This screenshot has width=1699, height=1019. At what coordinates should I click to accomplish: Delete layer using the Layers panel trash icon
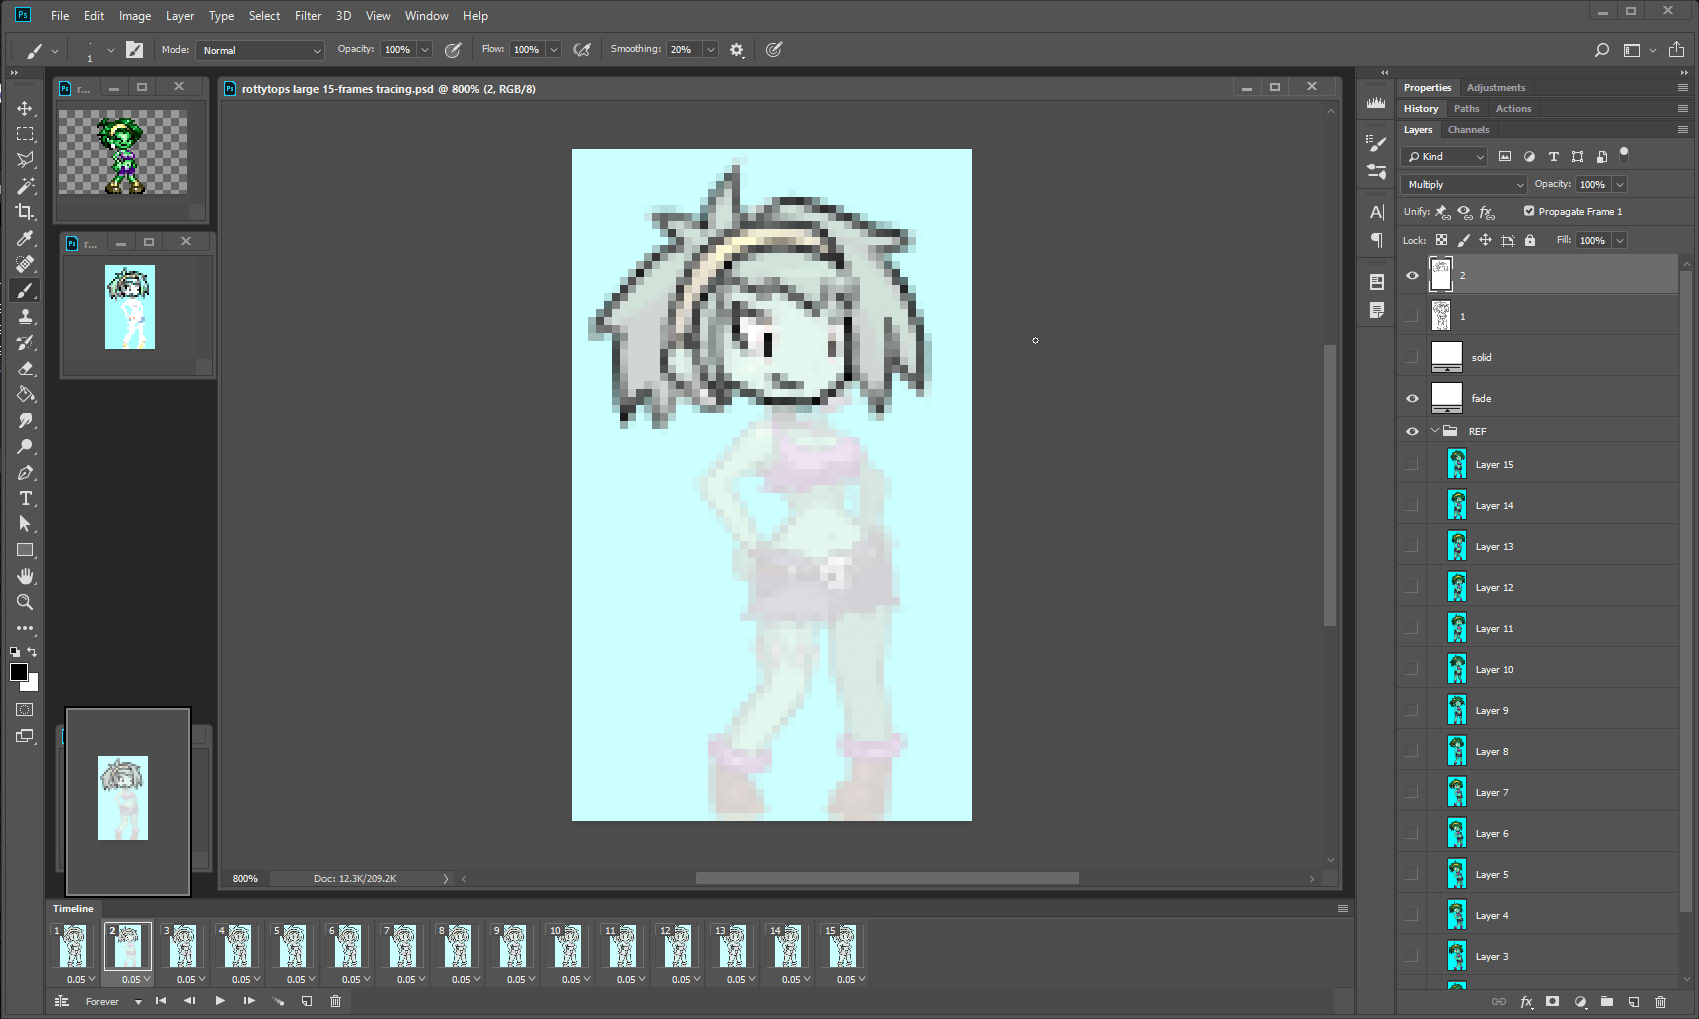(1660, 1001)
